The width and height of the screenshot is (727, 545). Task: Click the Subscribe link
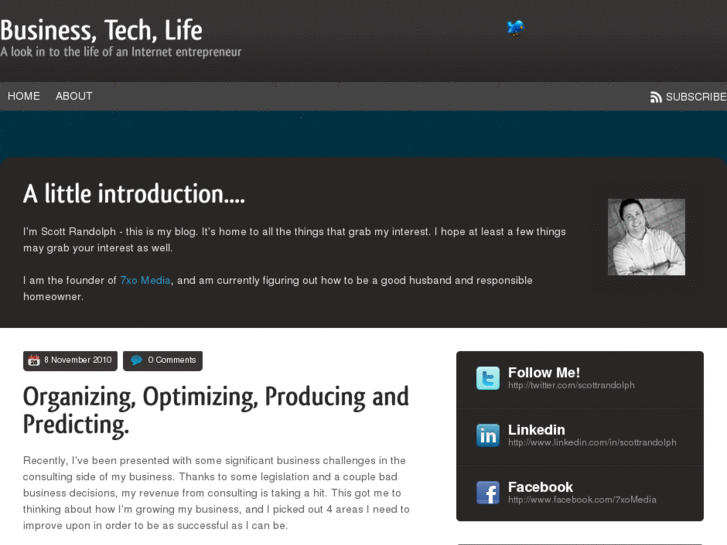696,97
